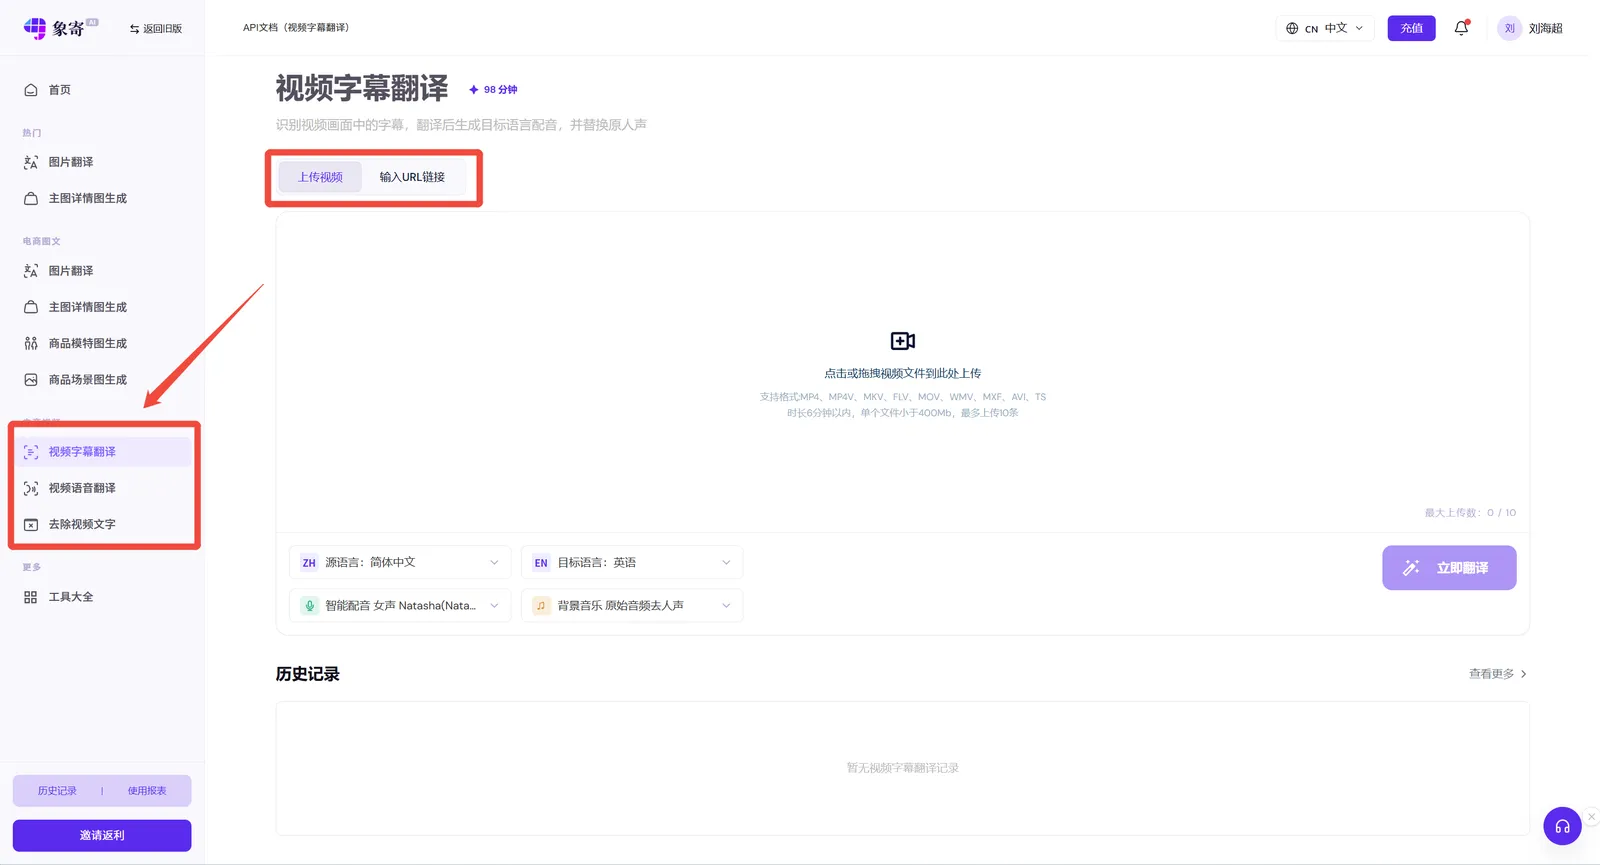Click the EN badge beside 目标语言
1600x865 pixels.
point(541,563)
